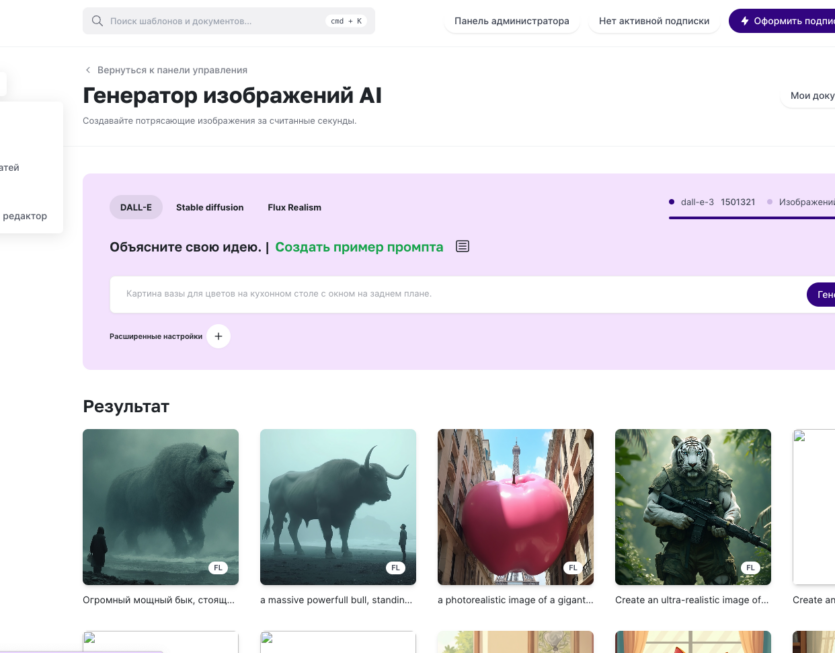Click the FL badge on the white tiger image

[748, 566]
